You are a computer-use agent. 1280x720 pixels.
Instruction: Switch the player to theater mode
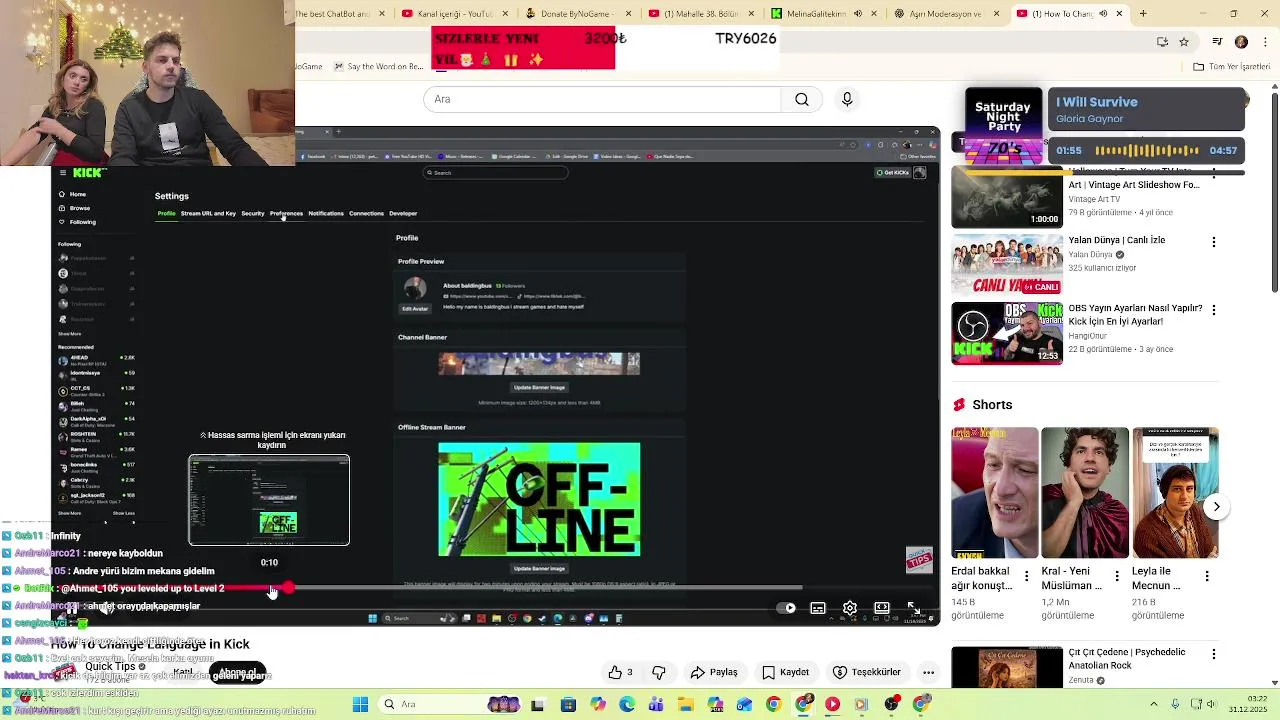pyautogui.click(x=882, y=608)
